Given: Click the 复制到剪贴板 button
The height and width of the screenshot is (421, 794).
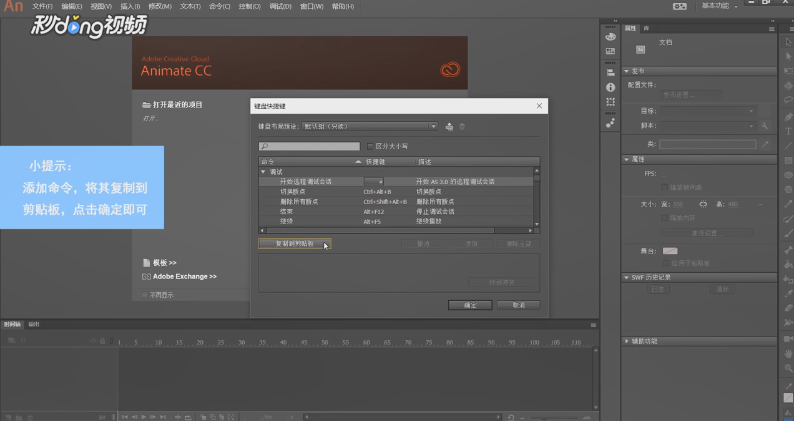Looking at the screenshot, I should [x=295, y=244].
